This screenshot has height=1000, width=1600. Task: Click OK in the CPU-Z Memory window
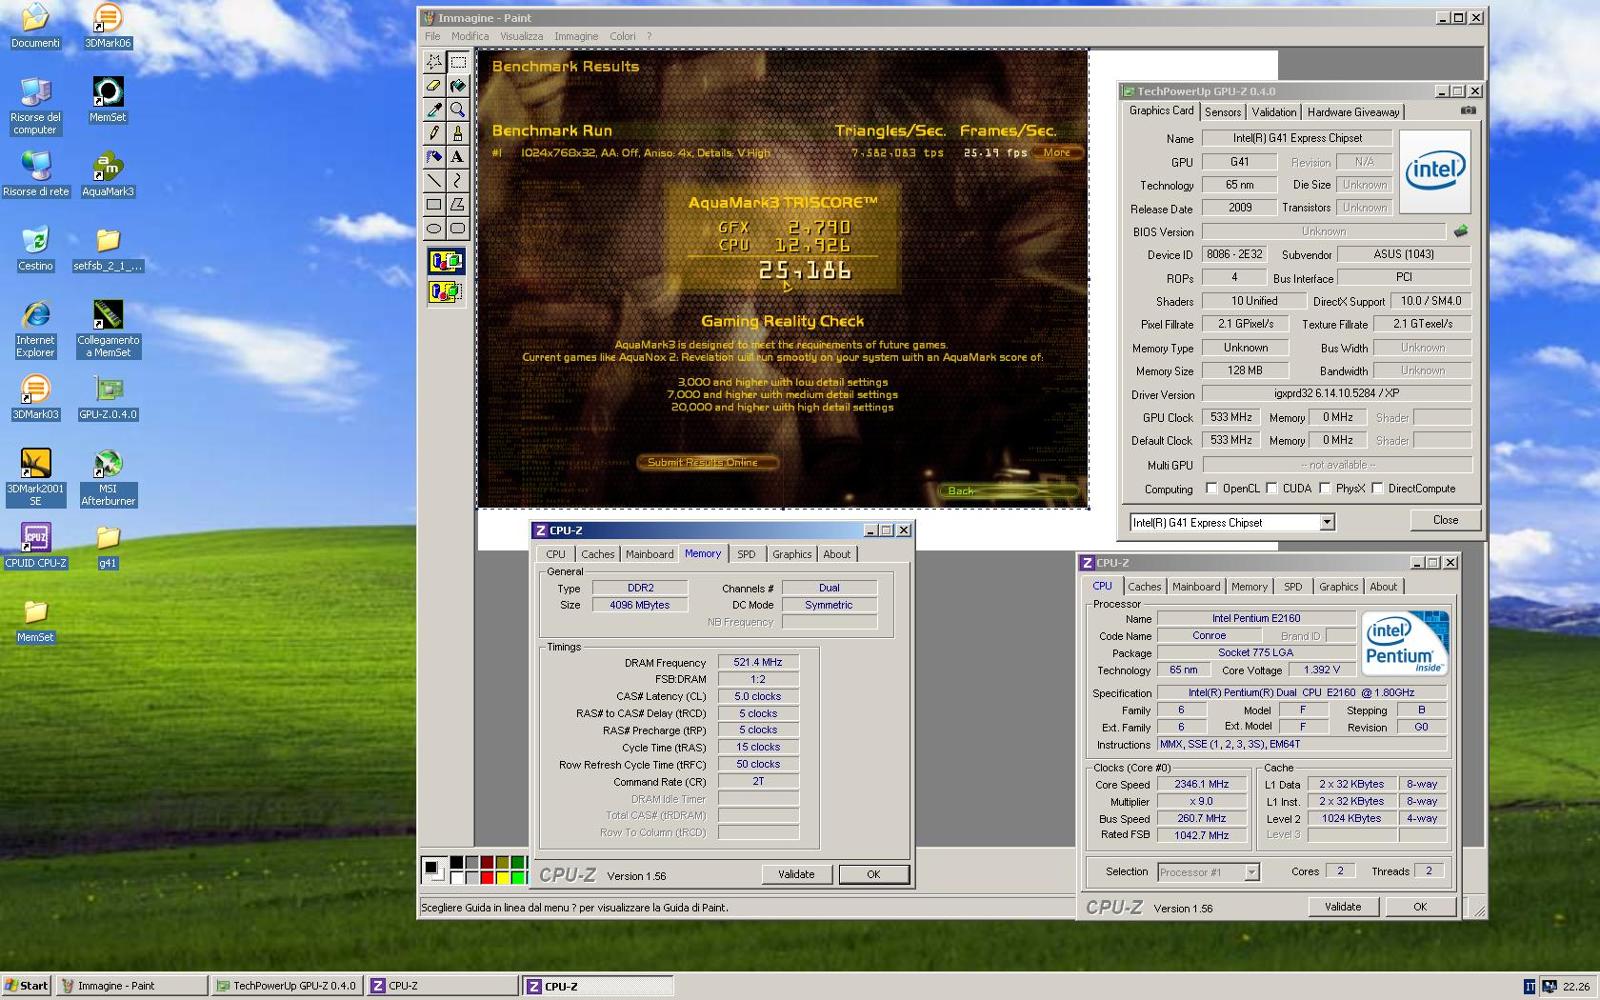point(873,874)
